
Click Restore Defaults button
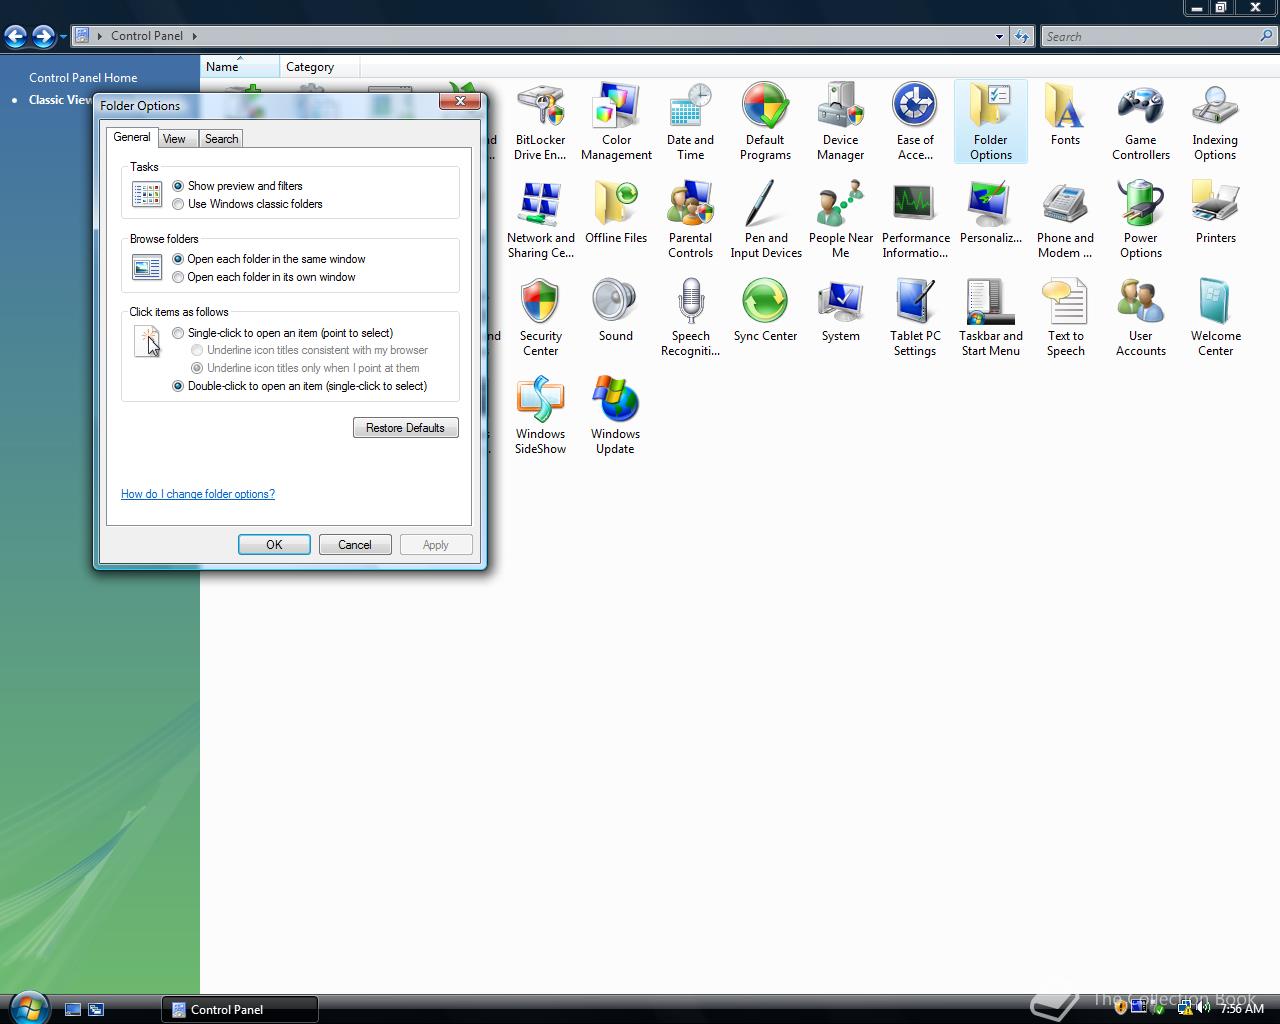pyautogui.click(x=405, y=428)
